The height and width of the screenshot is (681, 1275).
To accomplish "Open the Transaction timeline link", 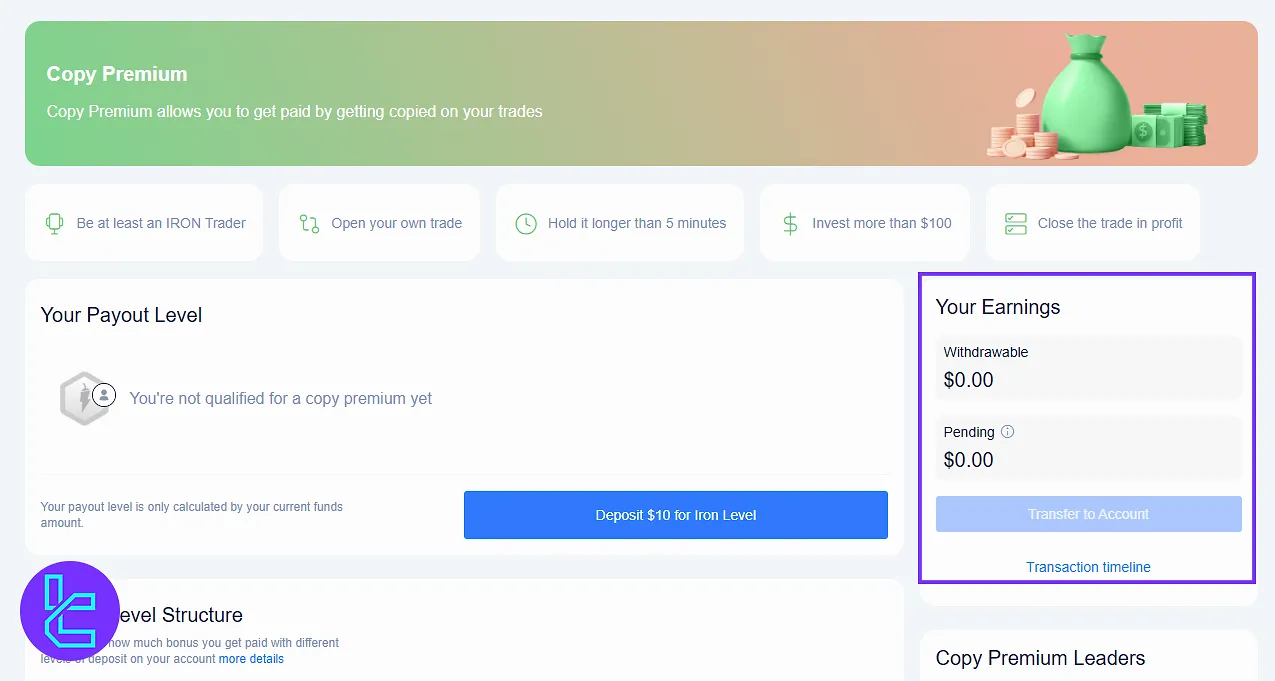I will (x=1088, y=567).
